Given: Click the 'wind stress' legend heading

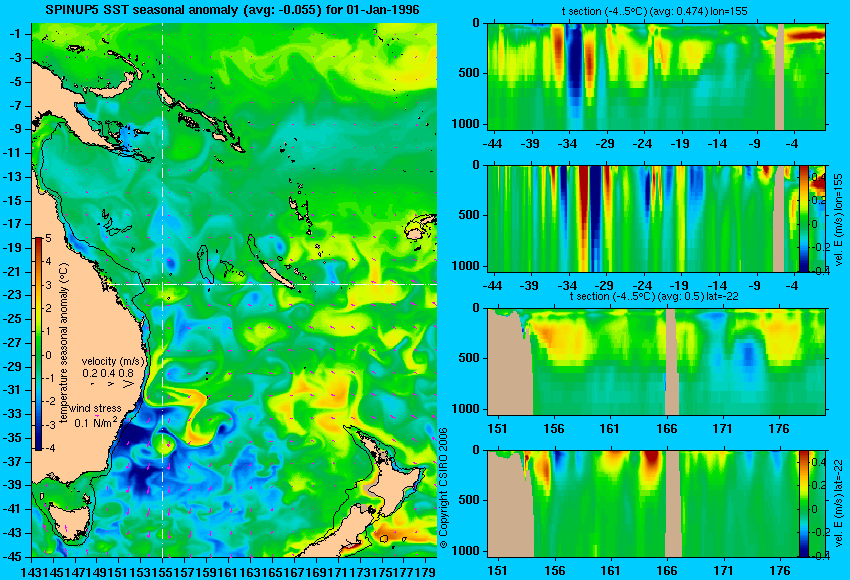Looking at the screenshot, I should coord(95,408).
